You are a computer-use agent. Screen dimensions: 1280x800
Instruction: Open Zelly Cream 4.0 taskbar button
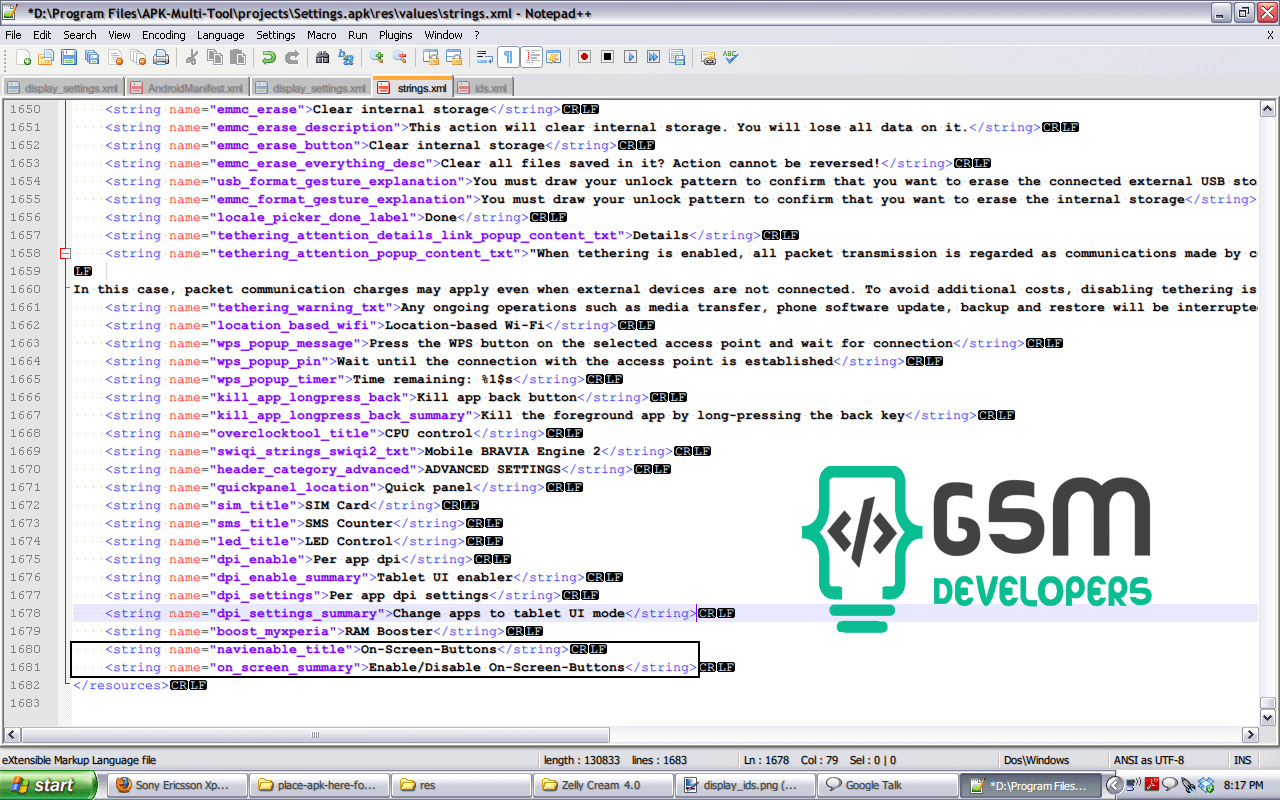pos(601,785)
